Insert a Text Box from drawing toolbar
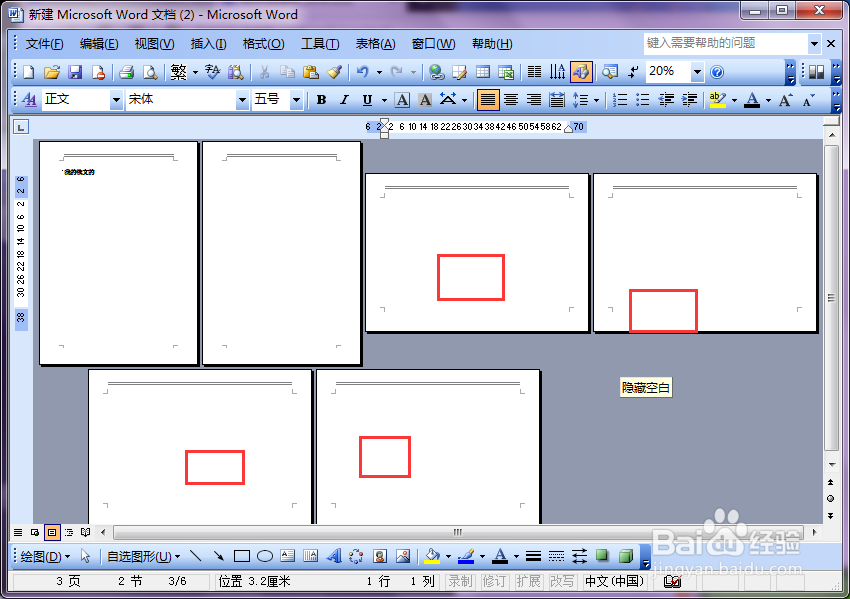 [x=287, y=556]
